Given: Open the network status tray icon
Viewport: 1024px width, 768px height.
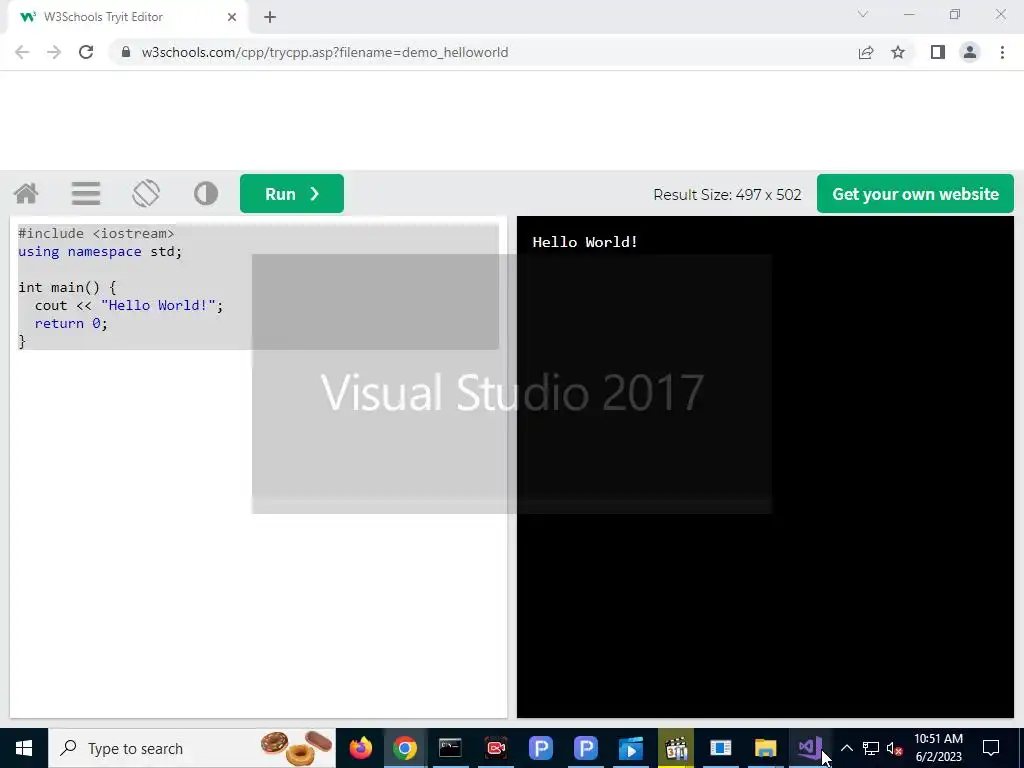Looking at the screenshot, I should tap(871, 748).
